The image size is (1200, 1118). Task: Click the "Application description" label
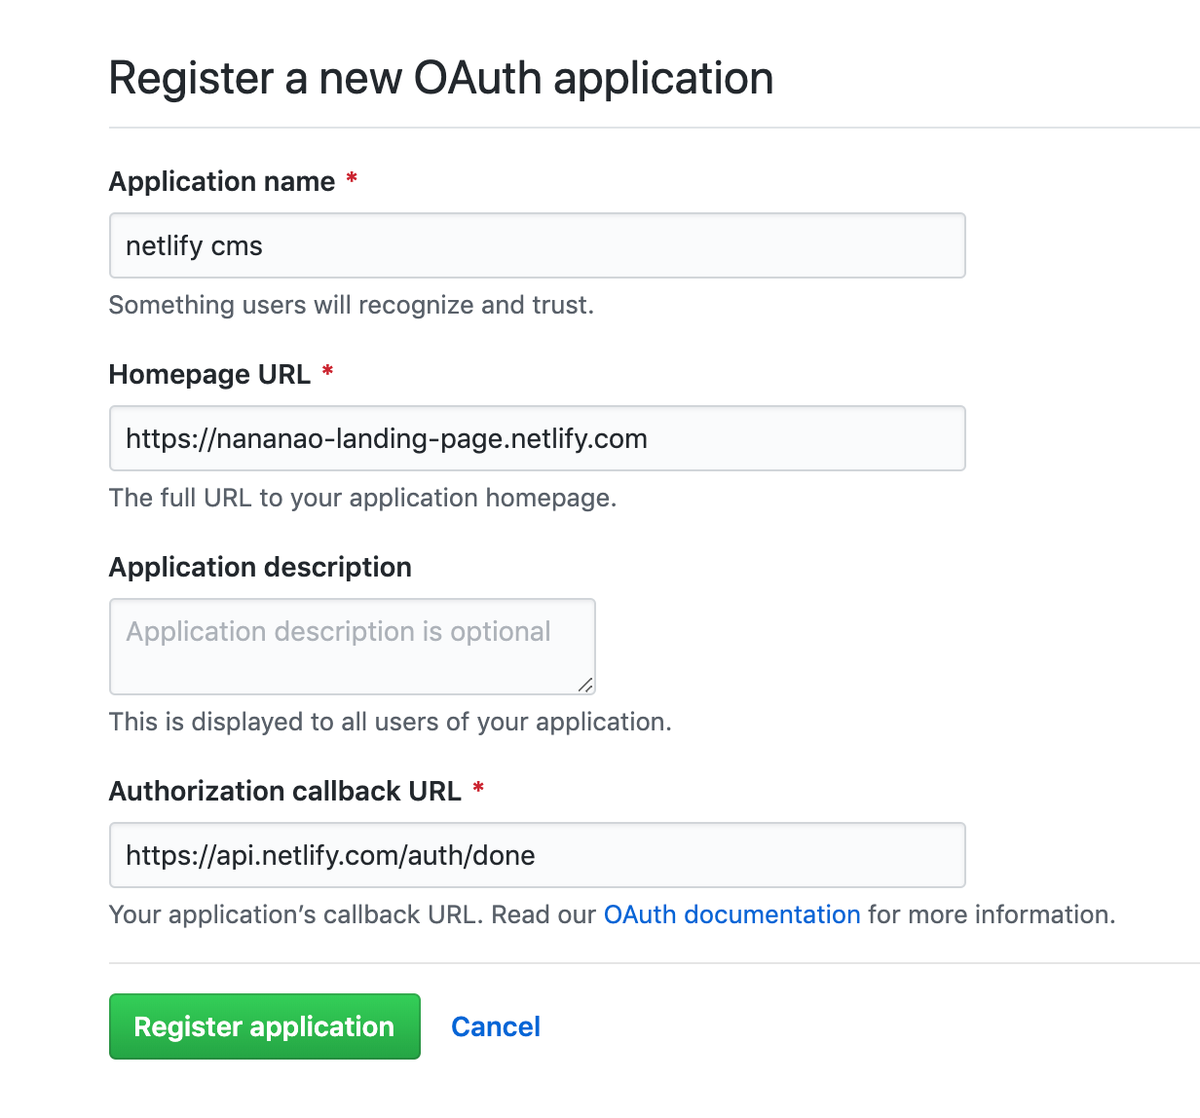[260, 568]
